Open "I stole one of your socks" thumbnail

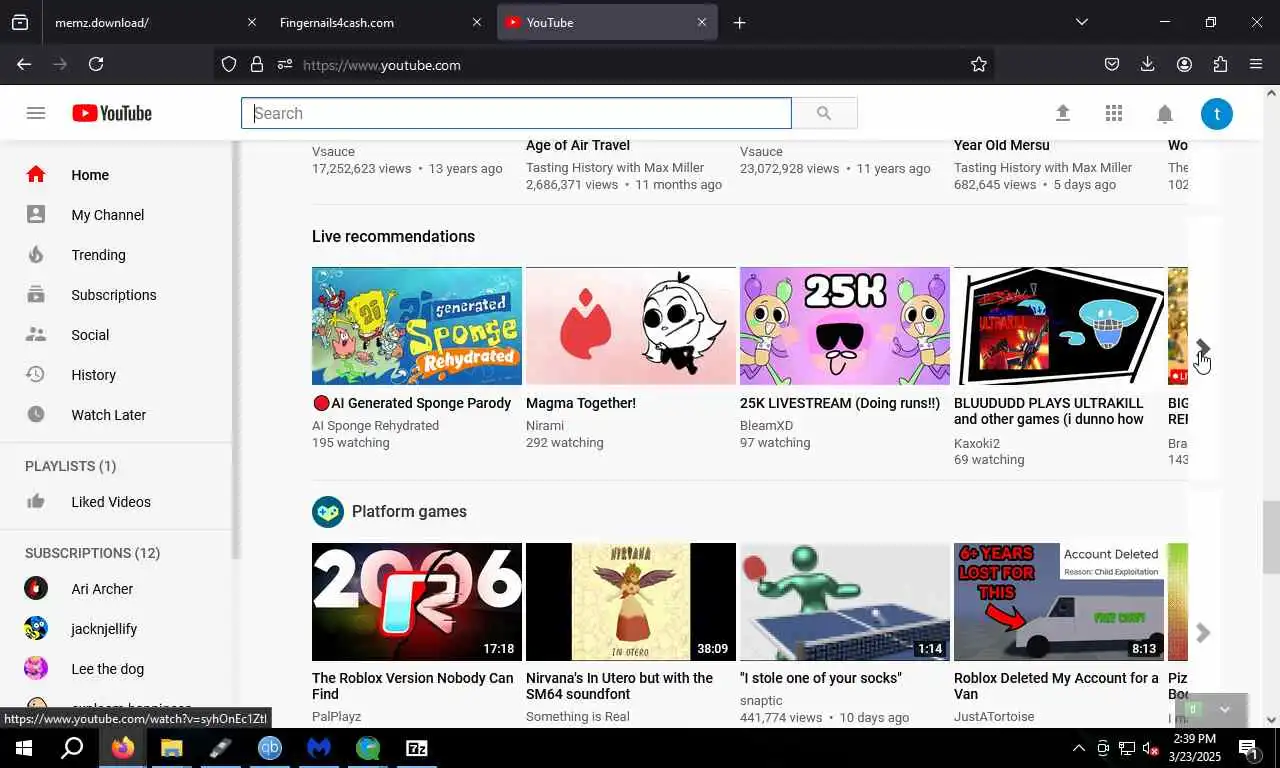point(845,602)
